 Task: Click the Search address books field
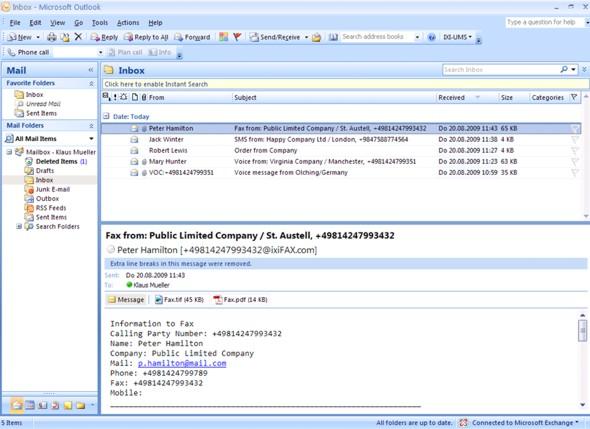click(x=377, y=37)
